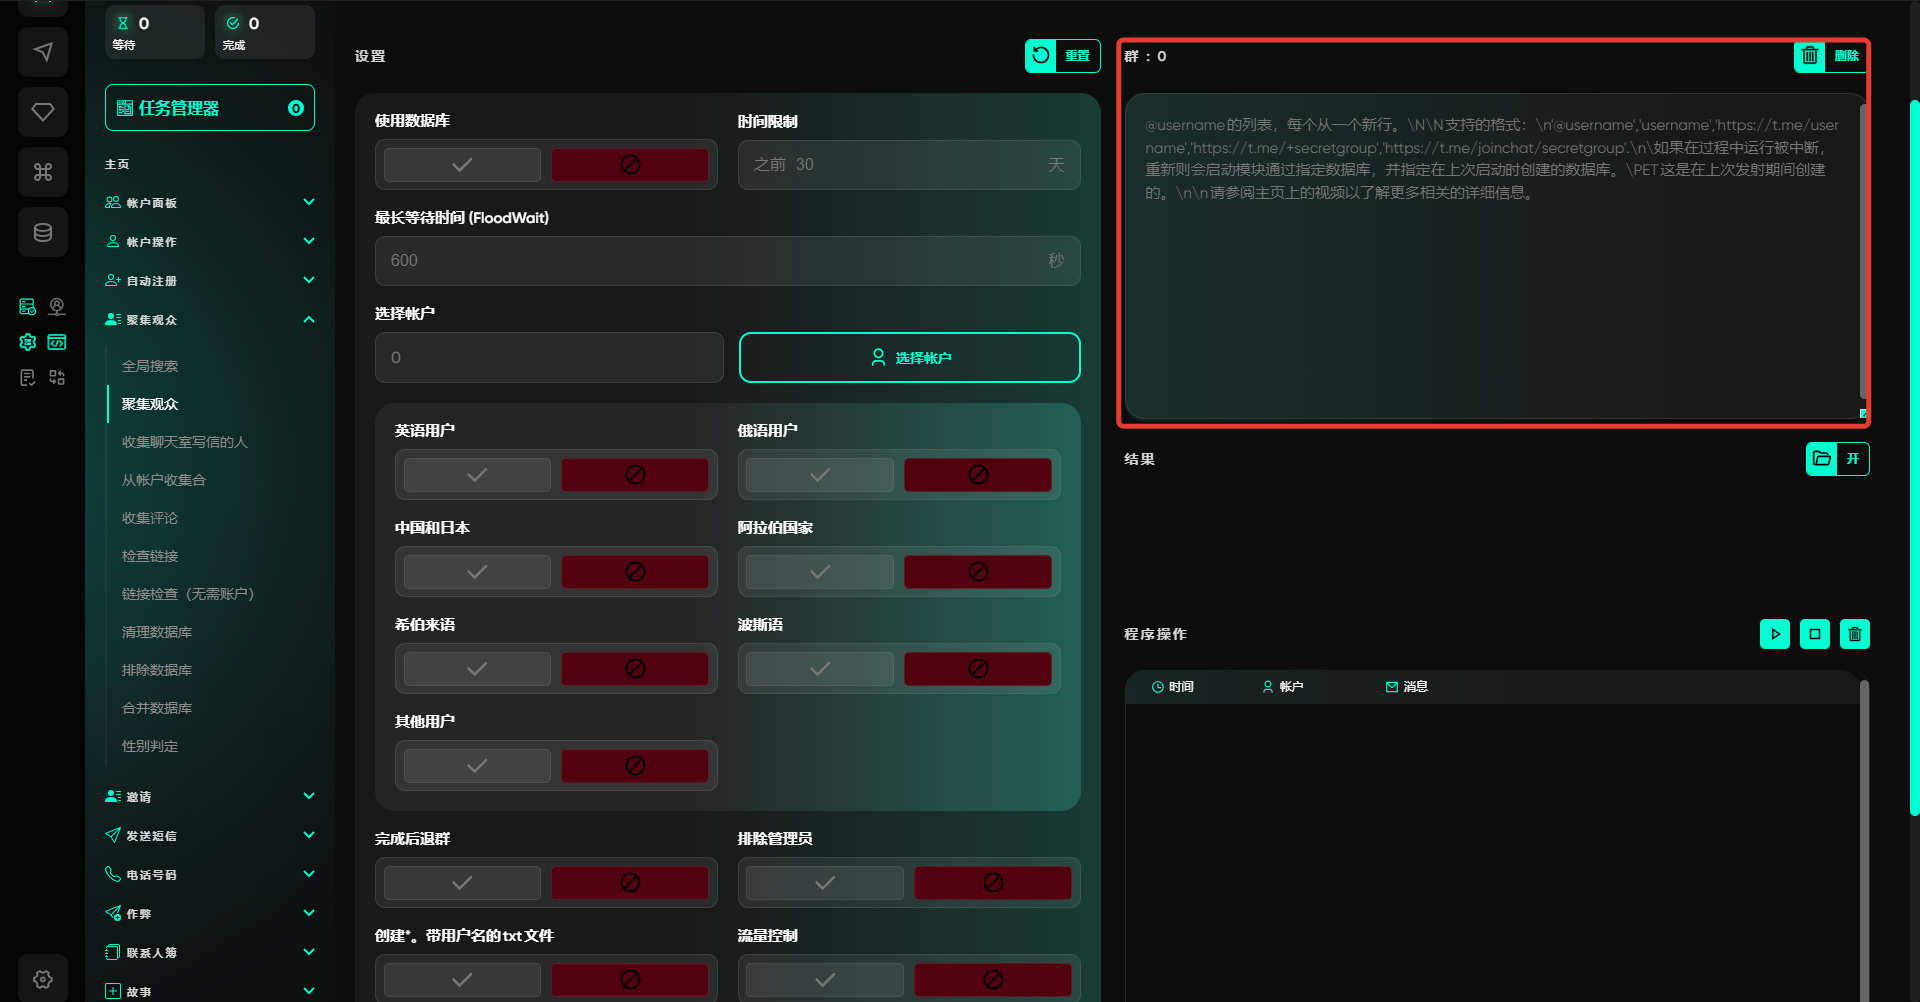The width and height of the screenshot is (1920, 1002).
Task: Click the database icon in left sidebar
Action: 43,232
